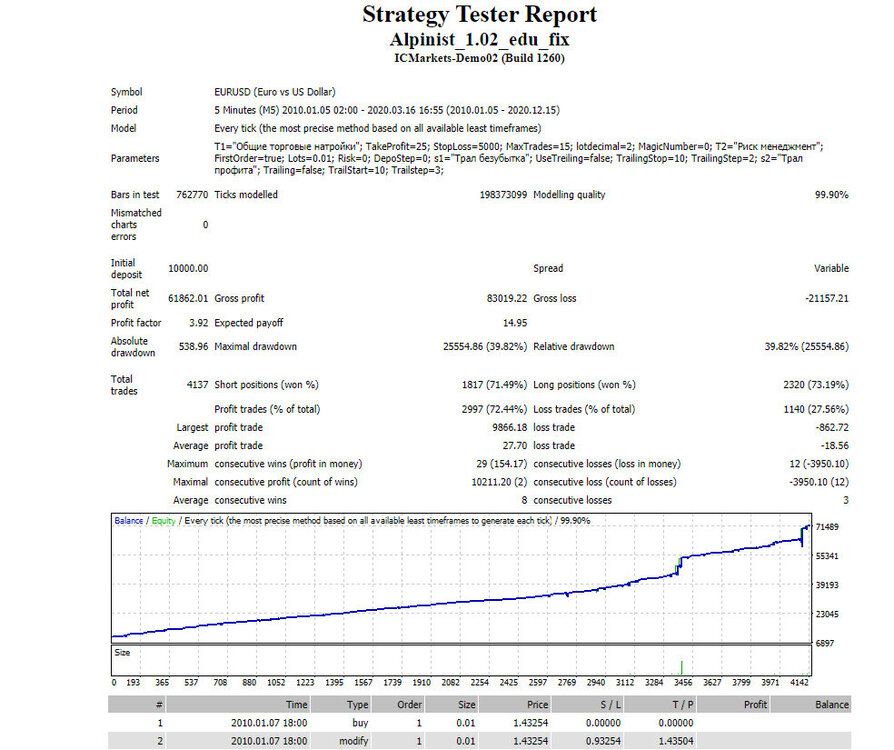Click the Strategy Tester Report title
Image resolution: width=894 pixels, height=750 pixels.
point(479,15)
